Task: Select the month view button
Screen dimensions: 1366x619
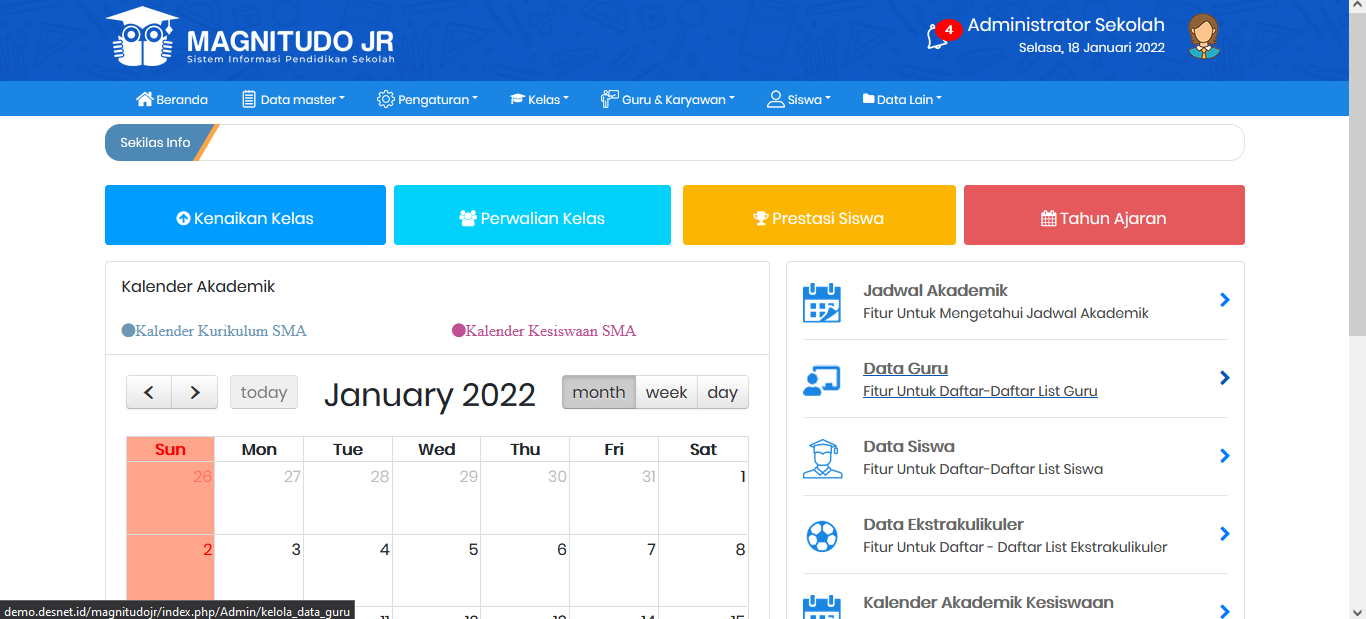Action: point(599,392)
